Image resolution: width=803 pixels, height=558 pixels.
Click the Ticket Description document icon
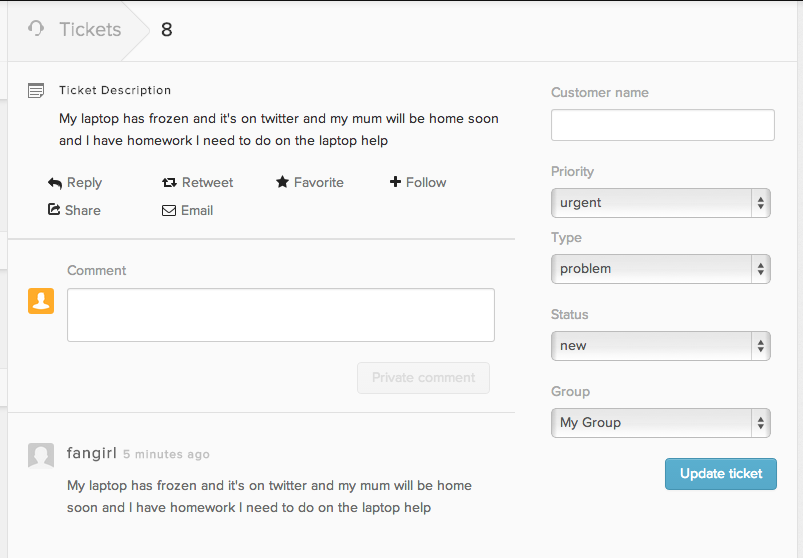(x=36, y=91)
